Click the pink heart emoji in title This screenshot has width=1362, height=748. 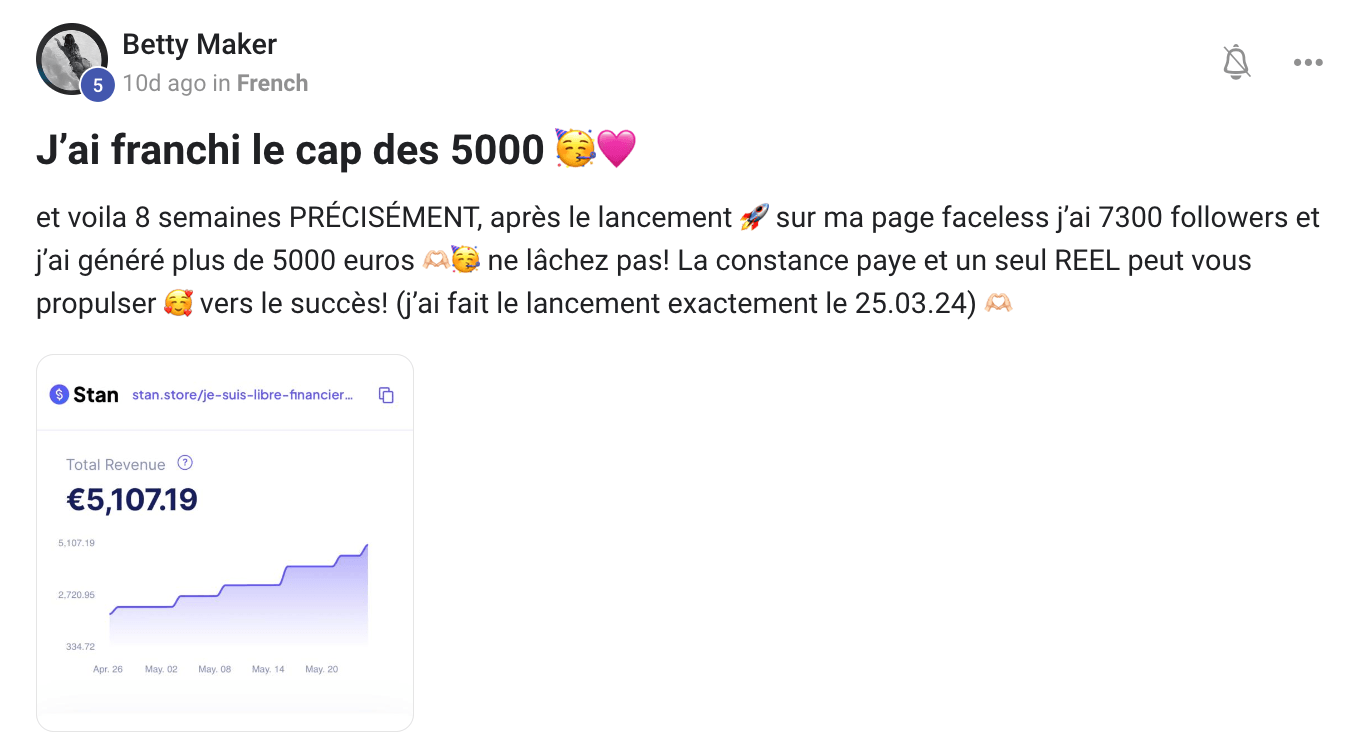click(616, 150)
